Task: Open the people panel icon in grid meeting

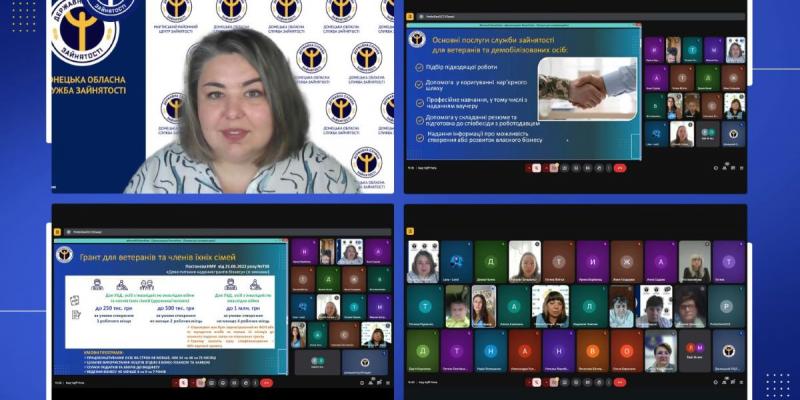Action: tap(722, 381)
